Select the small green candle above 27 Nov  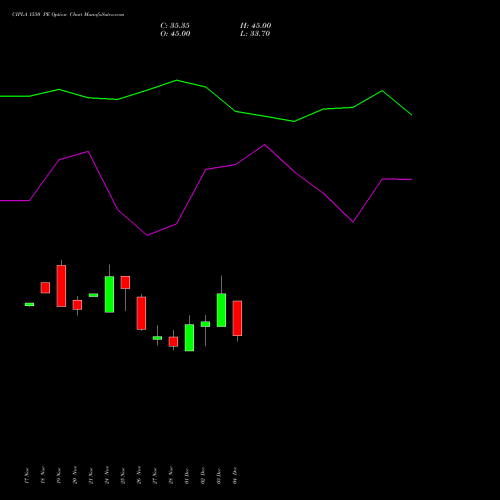click(x=157, y=338)
